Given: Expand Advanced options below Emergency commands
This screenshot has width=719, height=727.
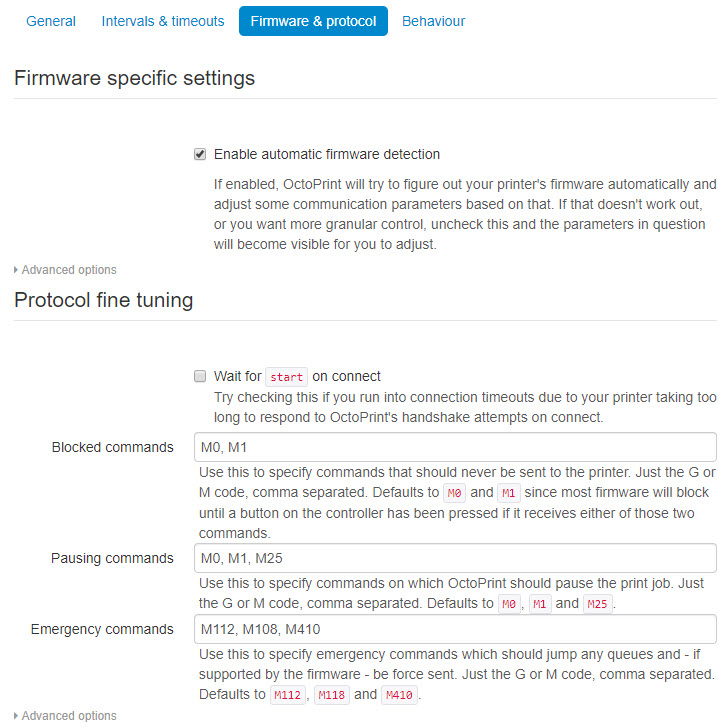Looking at the screenshot, I should [66, 716].
